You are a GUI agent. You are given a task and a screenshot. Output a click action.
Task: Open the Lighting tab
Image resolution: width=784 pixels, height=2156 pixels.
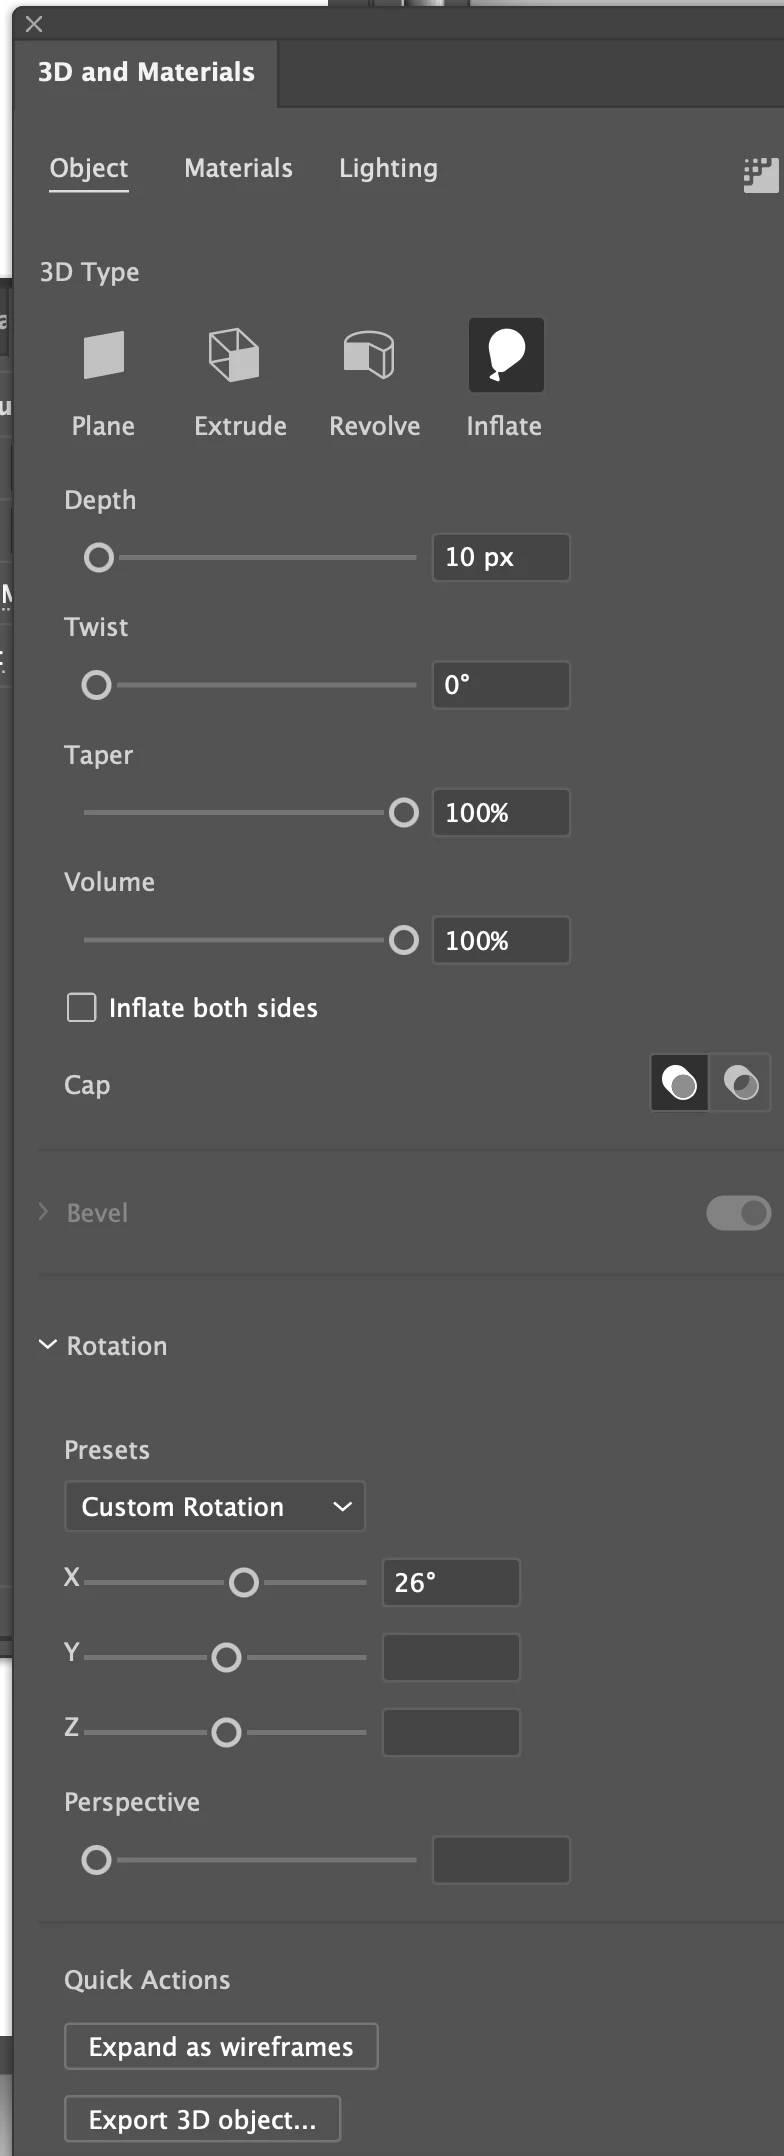[x=388, y=168]
